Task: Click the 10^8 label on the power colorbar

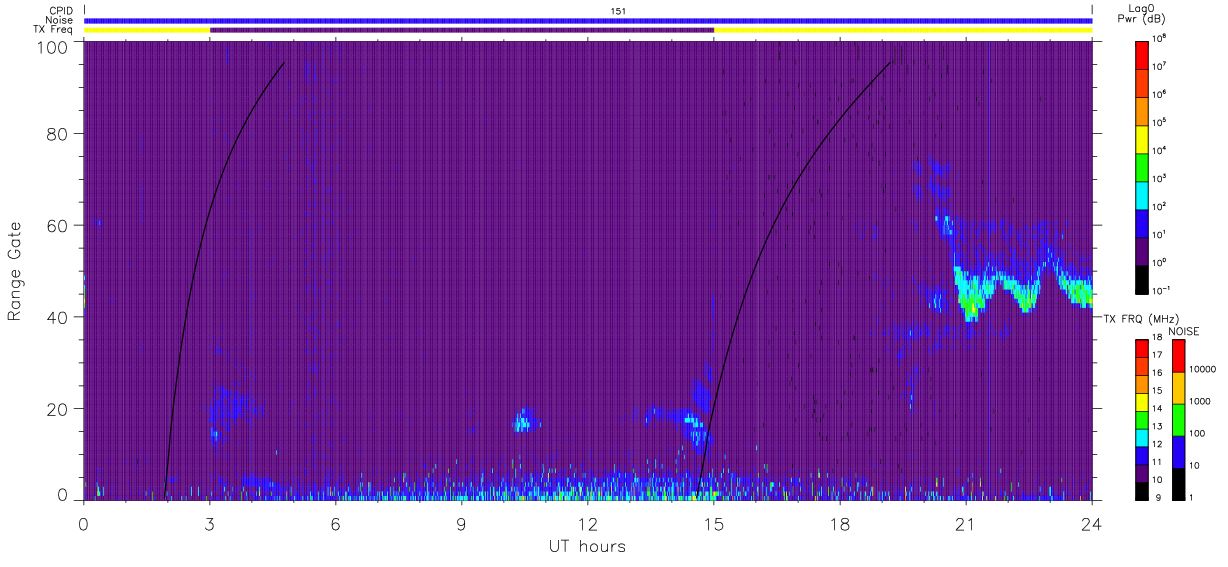Action: coord(1160,39)
